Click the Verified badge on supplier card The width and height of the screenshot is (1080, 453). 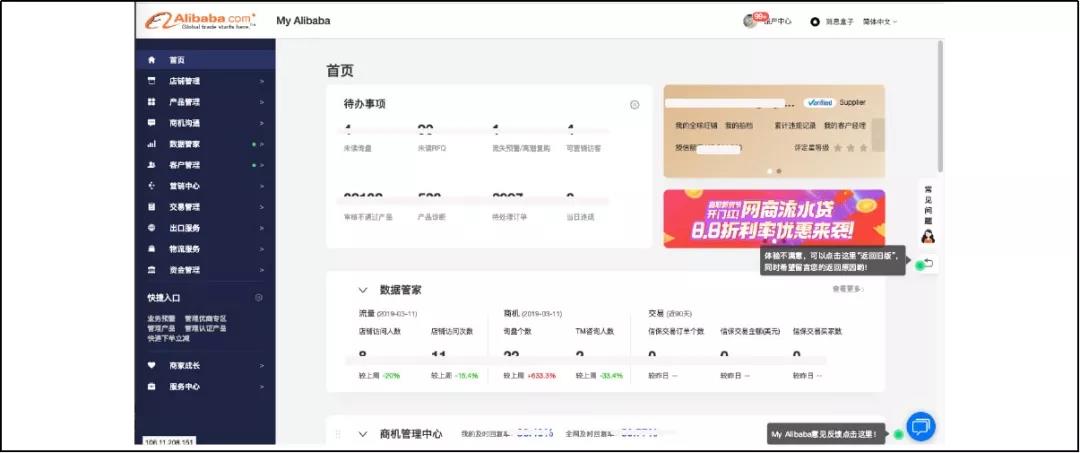pos(818,103)
